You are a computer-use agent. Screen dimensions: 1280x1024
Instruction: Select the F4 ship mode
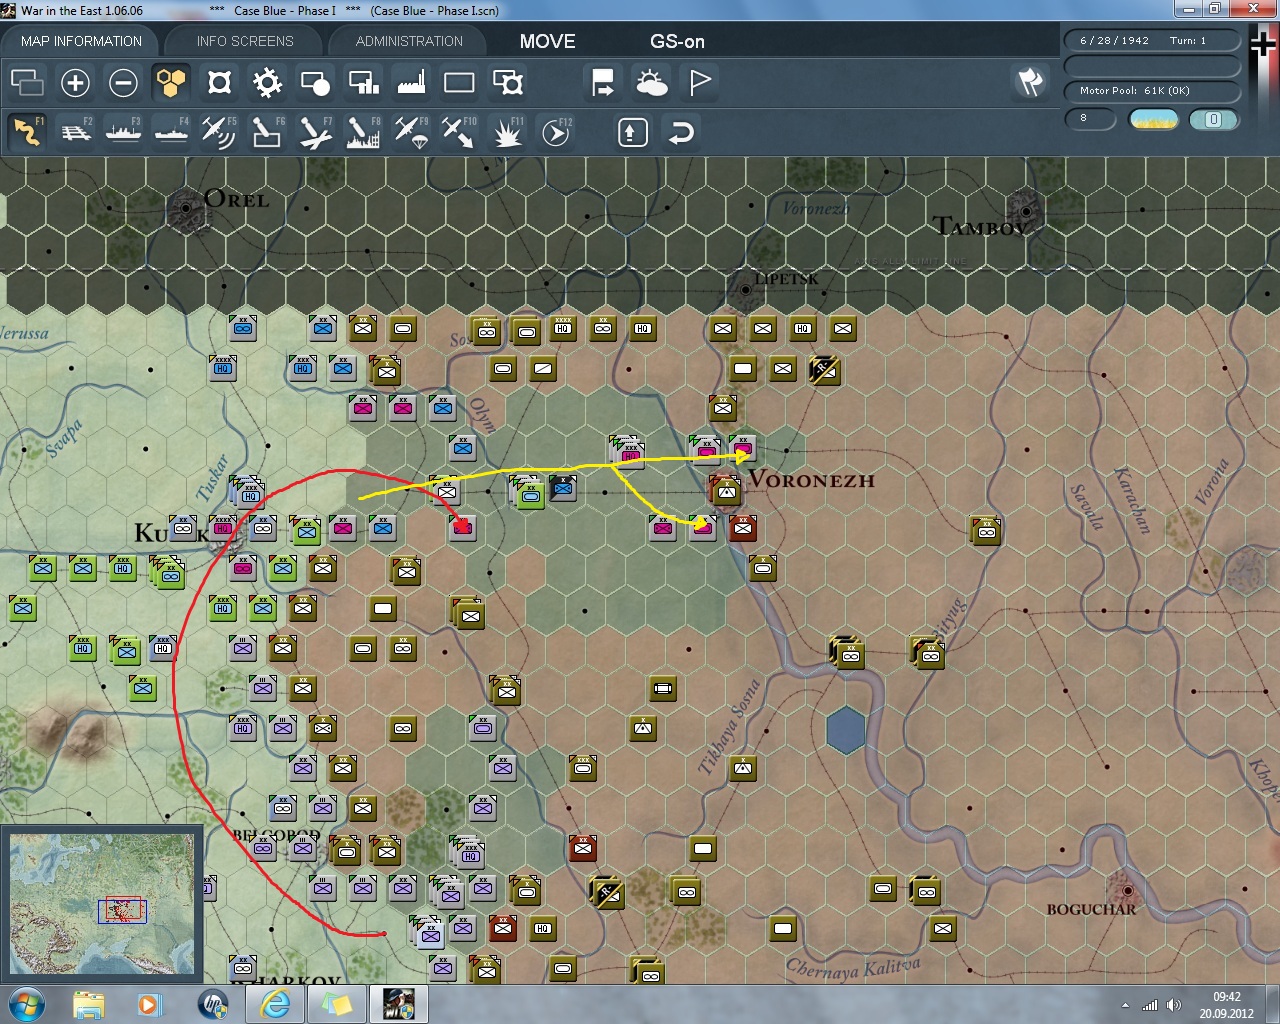171,132
